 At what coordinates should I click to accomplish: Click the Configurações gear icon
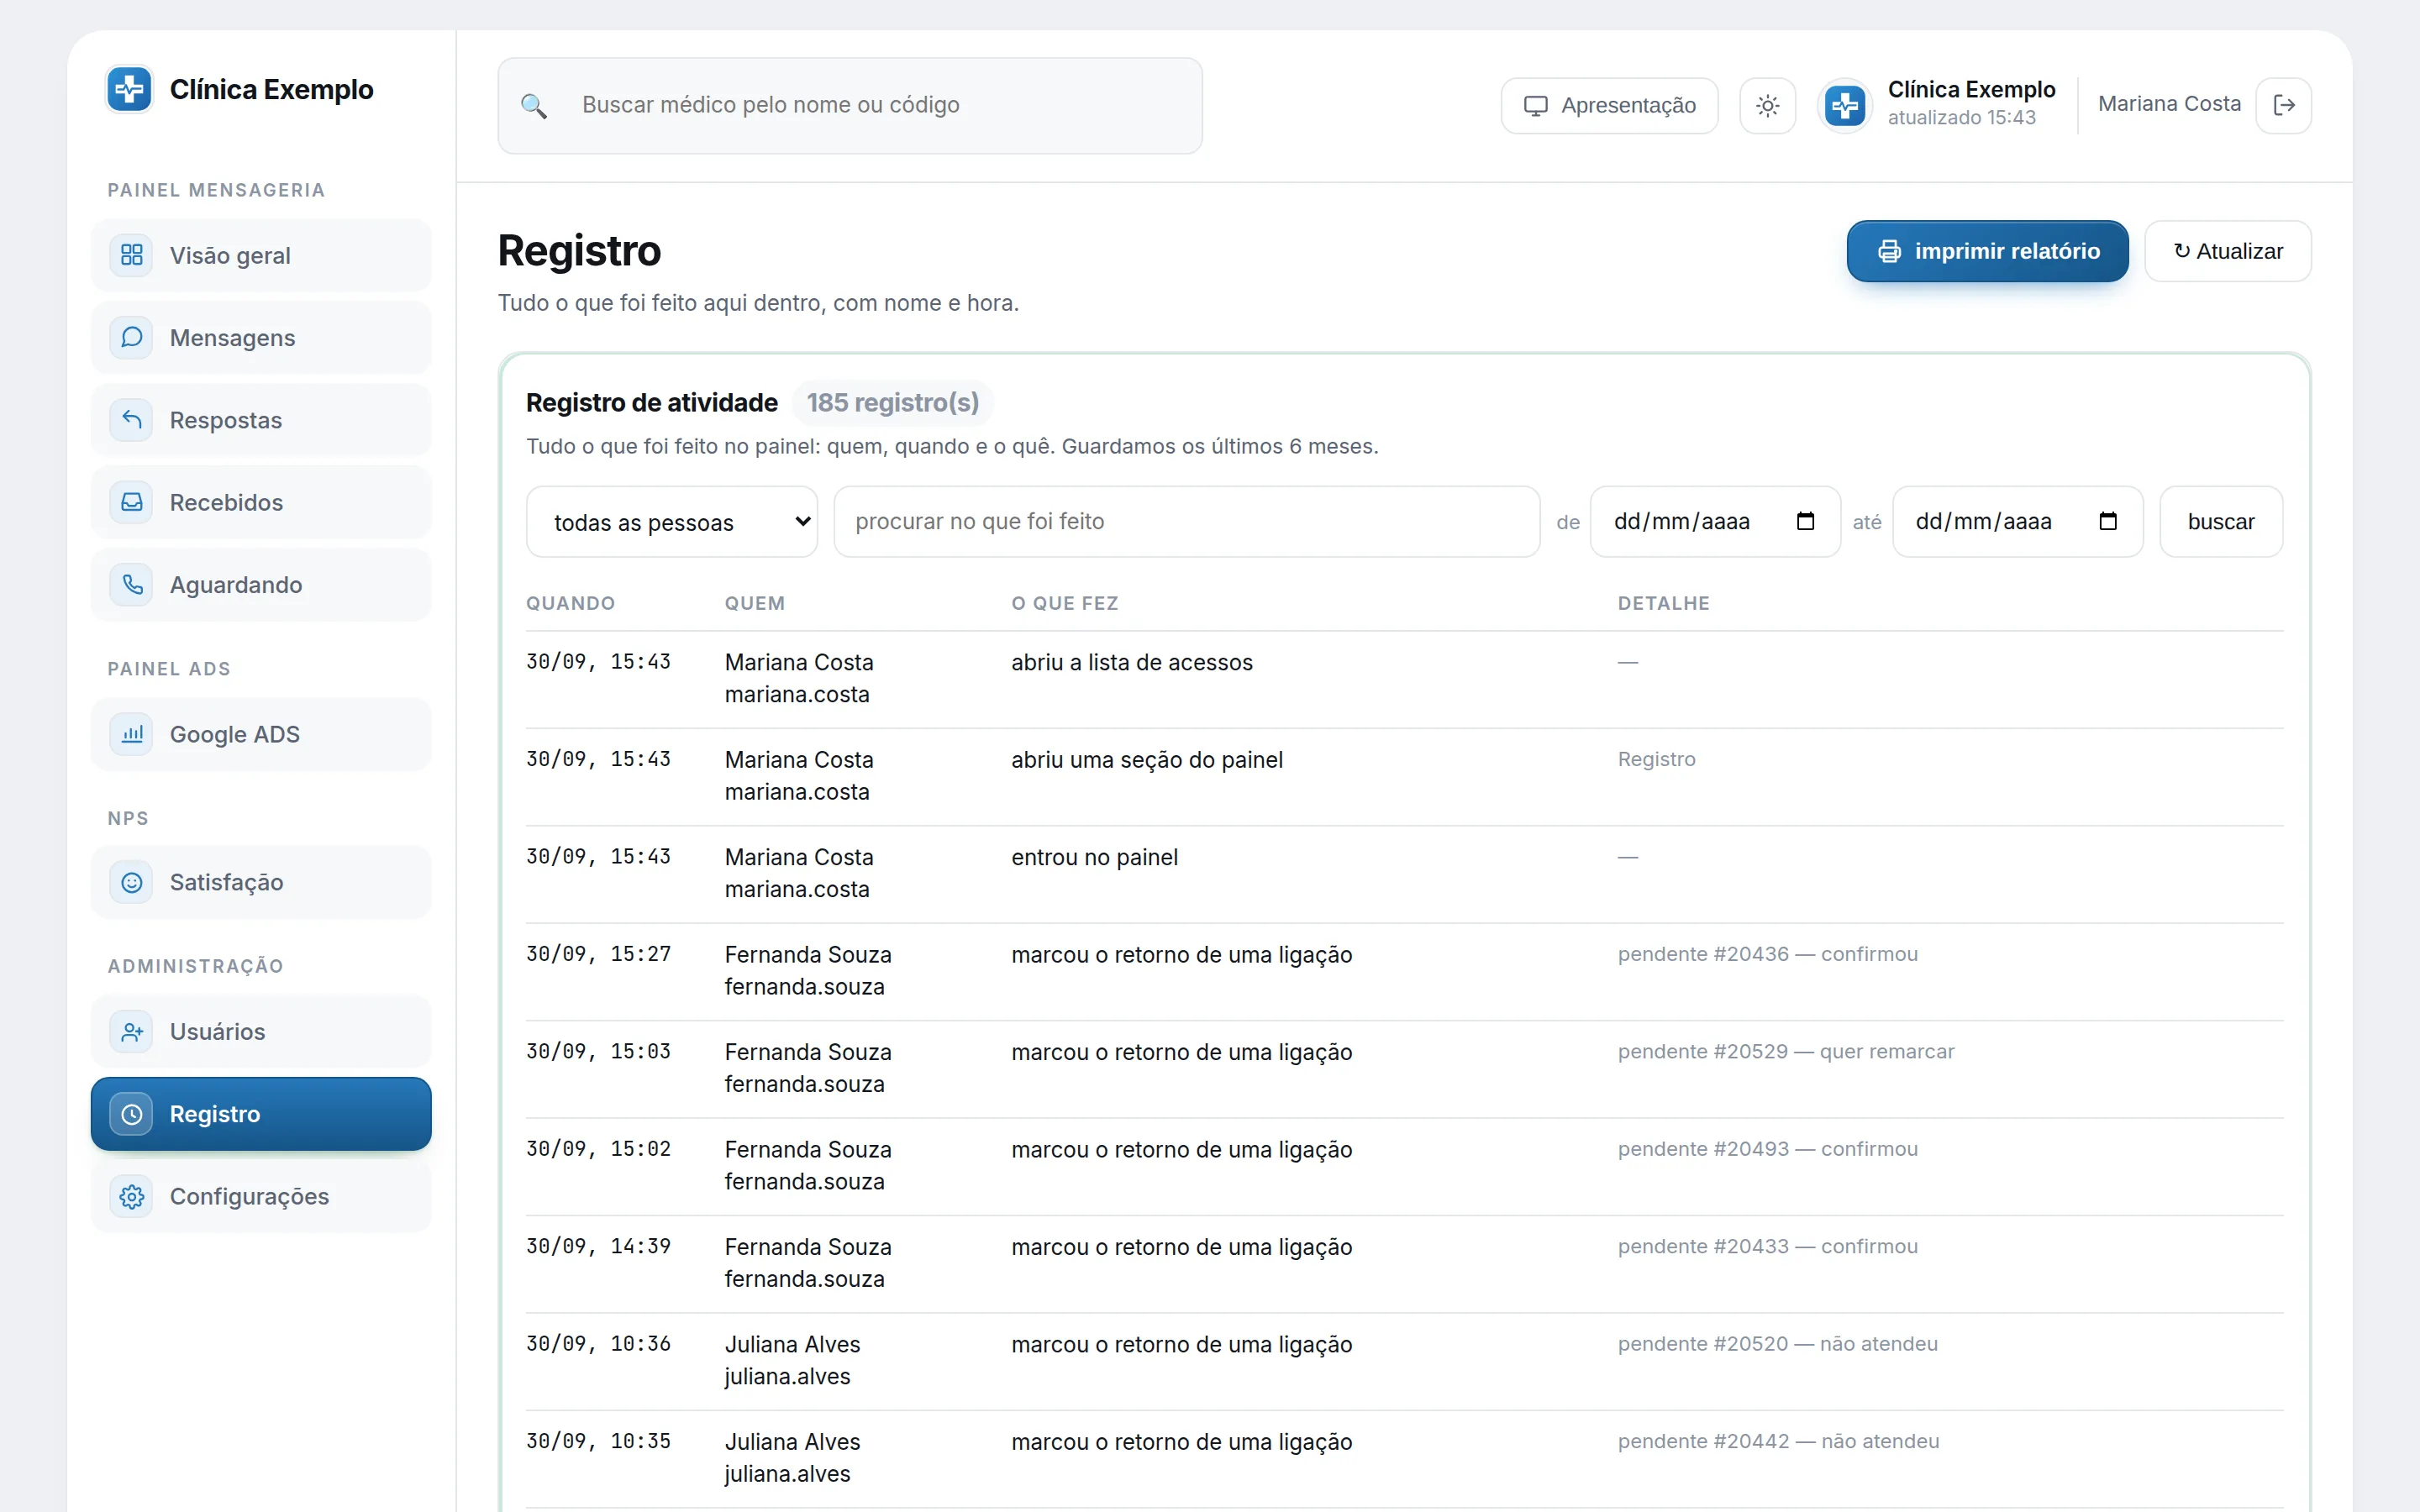click(x=131, y=1196)
